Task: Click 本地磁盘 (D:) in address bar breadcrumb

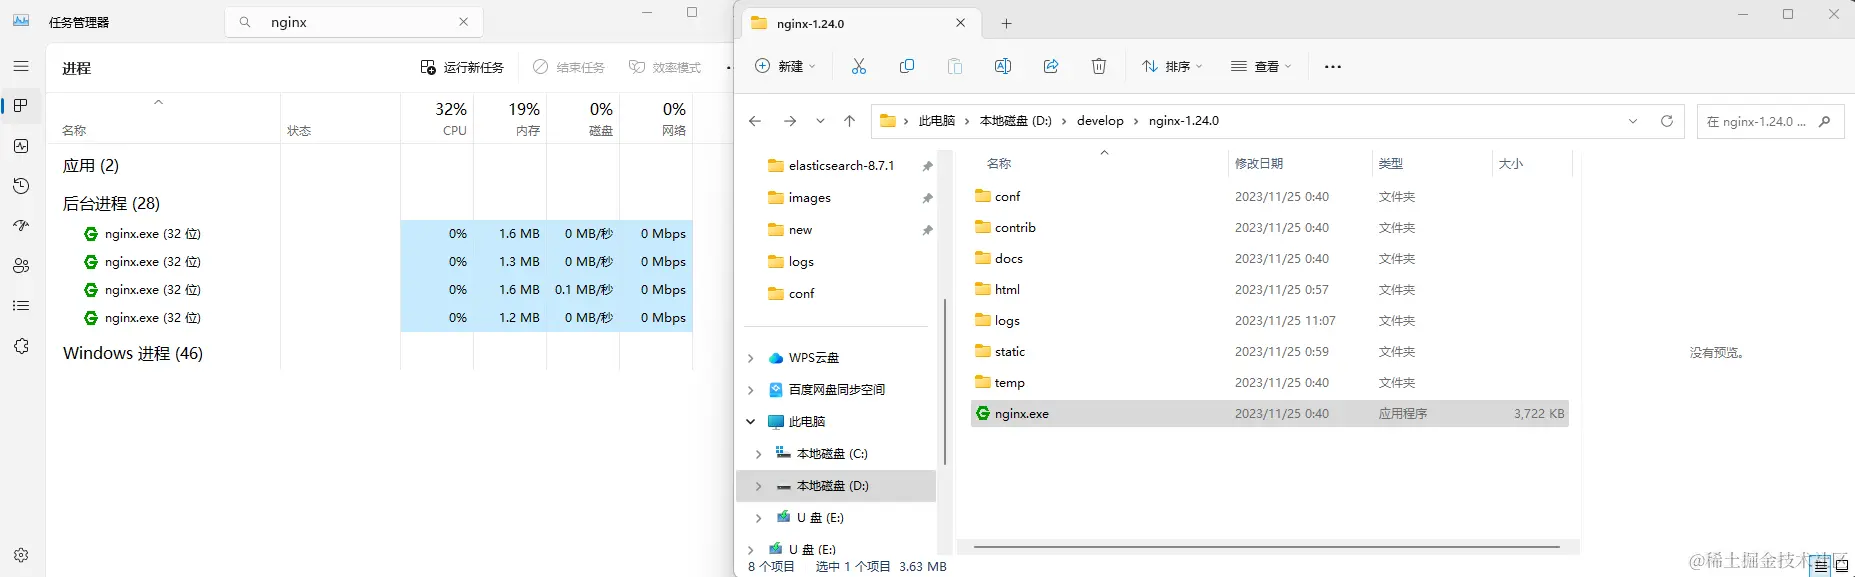Action: click(x=1016, y=121)
